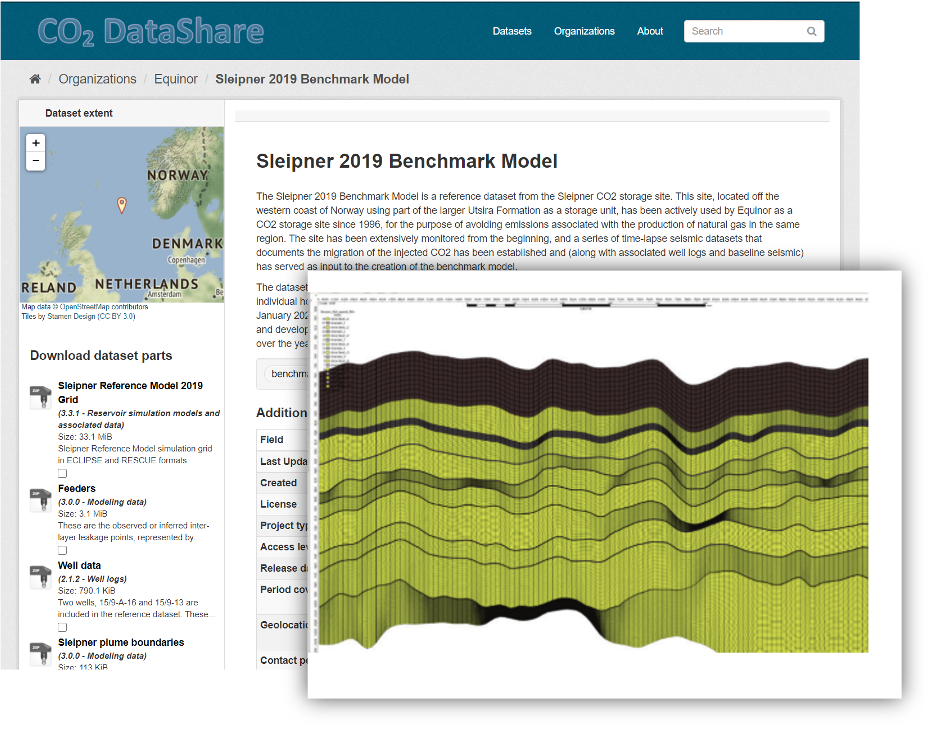The width and height of the screenshot is (935, 731).
Task: Click the search magnifier icon
Action: coord(811,32)
